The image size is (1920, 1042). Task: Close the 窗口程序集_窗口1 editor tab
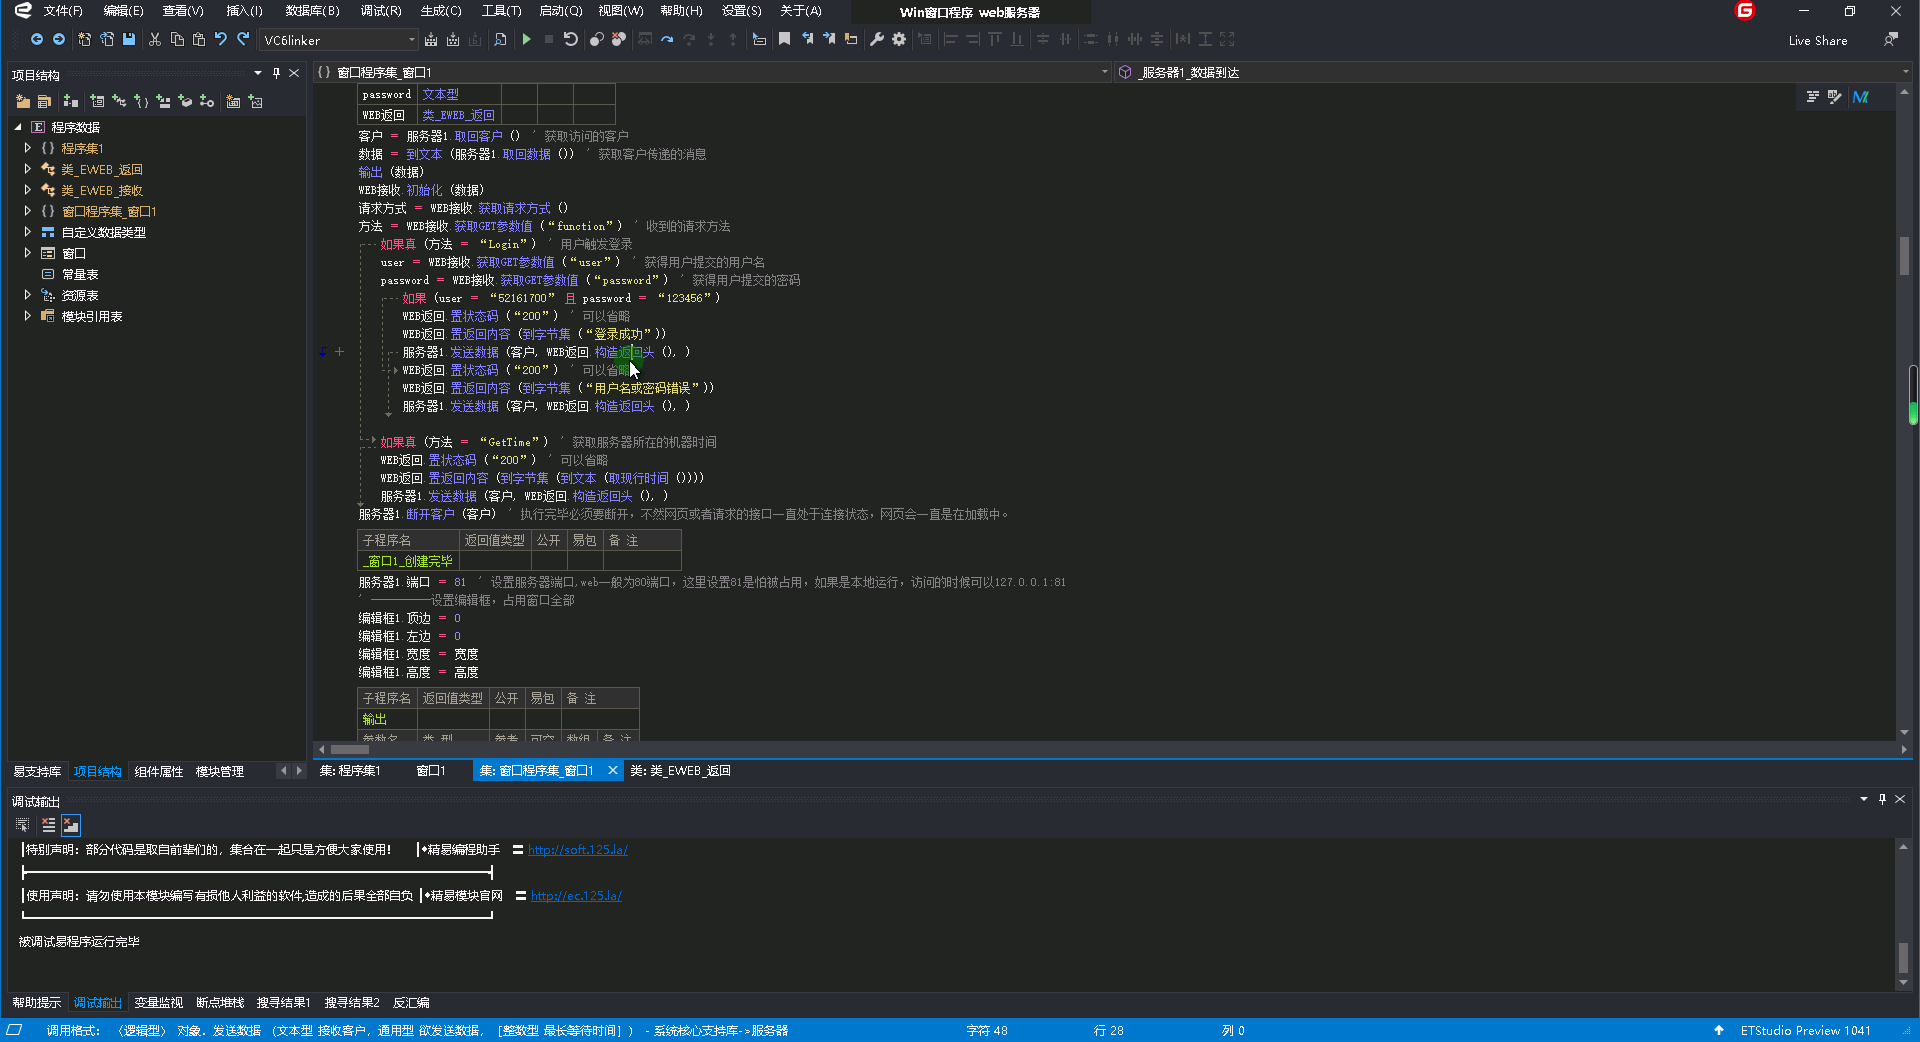pyautogui.click(x=613, y=771)
